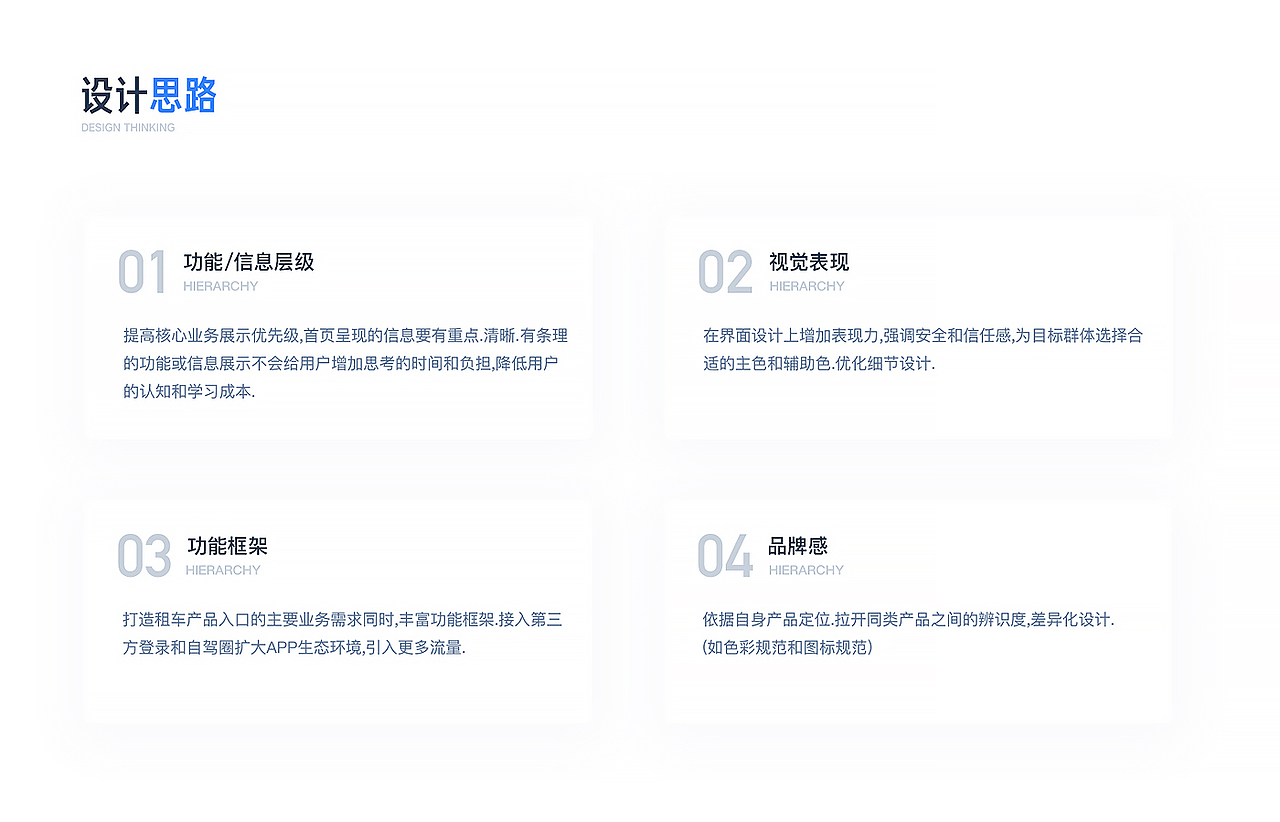Screen dimensions: 1280x822
Task: Click the large number 01 on first card
Action: pyautogui.click(x=143, y=270)
